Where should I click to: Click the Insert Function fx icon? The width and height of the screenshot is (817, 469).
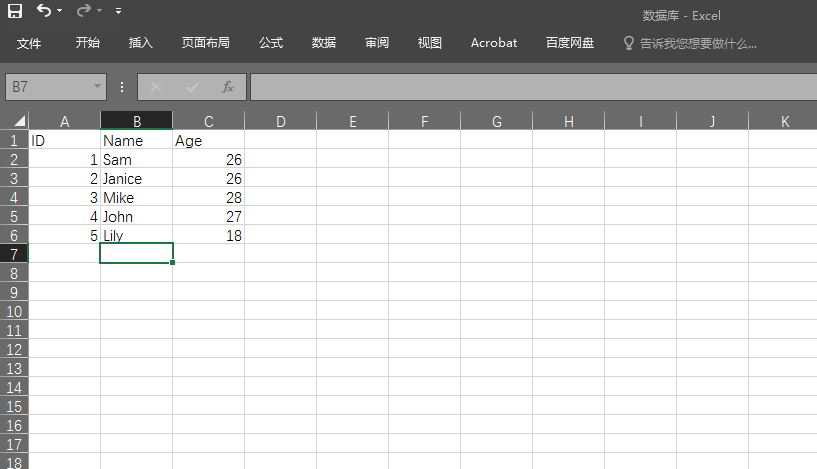[x=228, y=87]
